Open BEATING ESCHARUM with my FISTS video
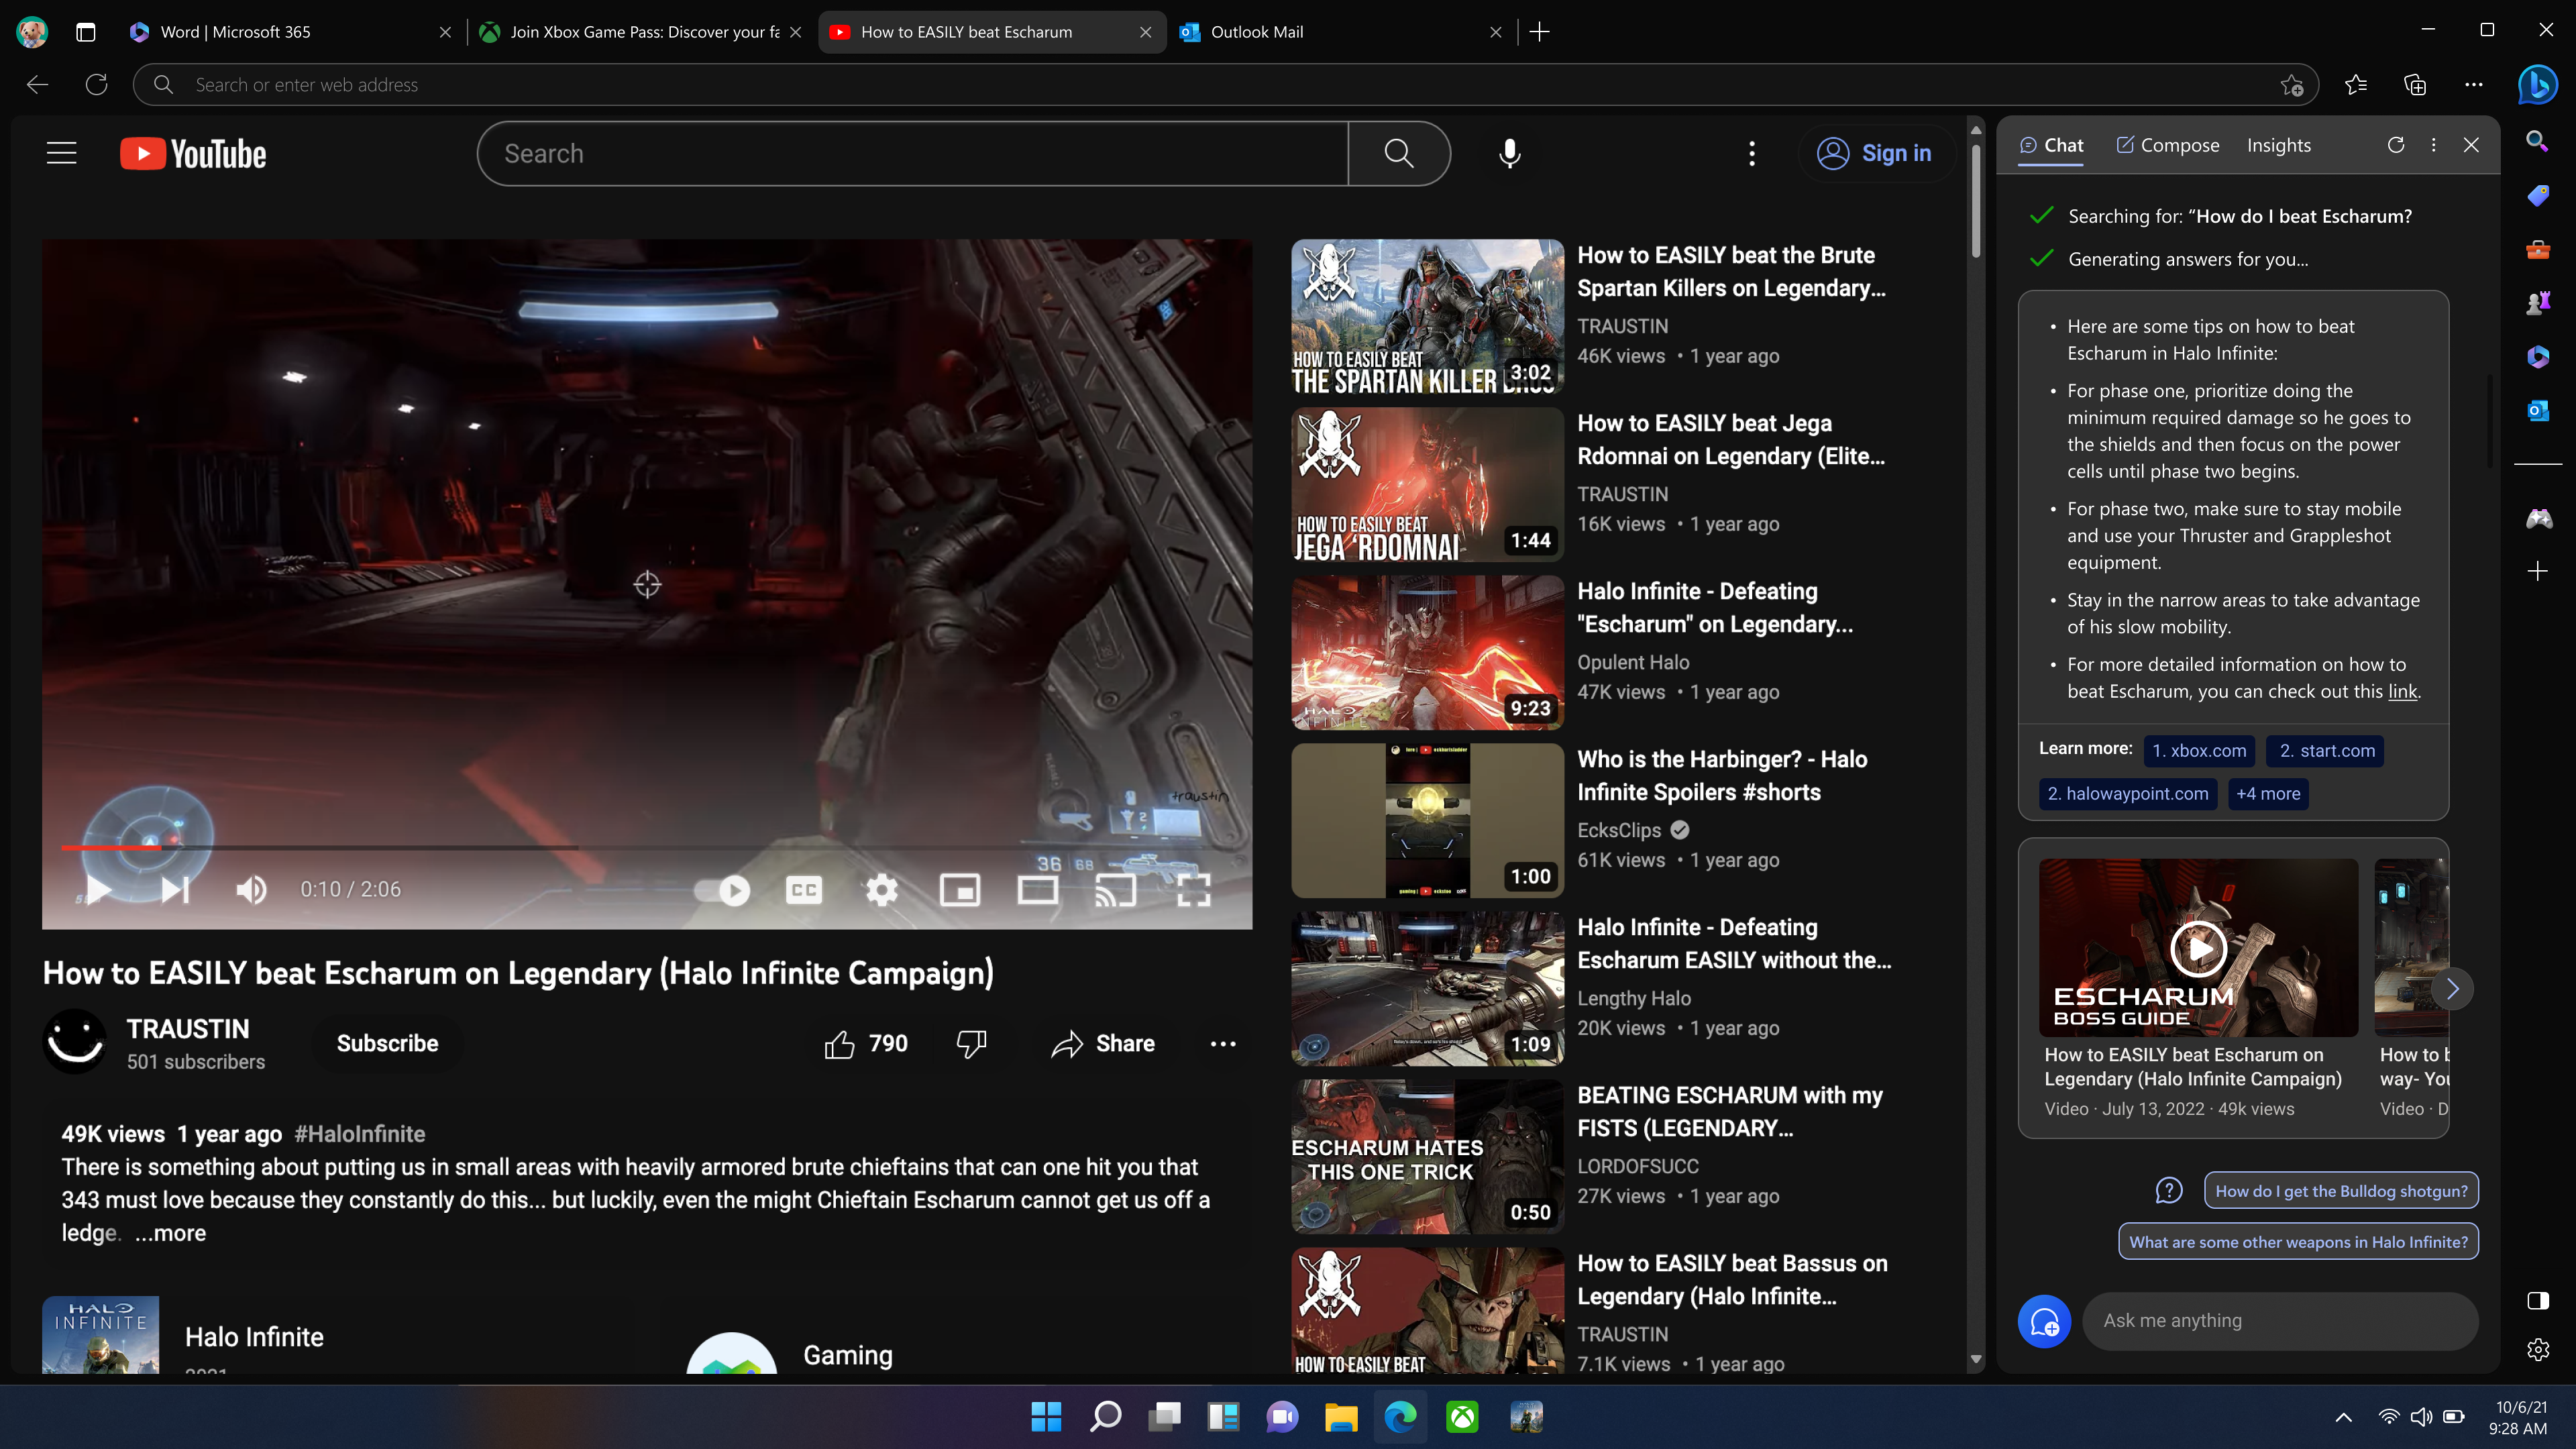The image size is (2576, 1449). click(x=1730, y=1111)
